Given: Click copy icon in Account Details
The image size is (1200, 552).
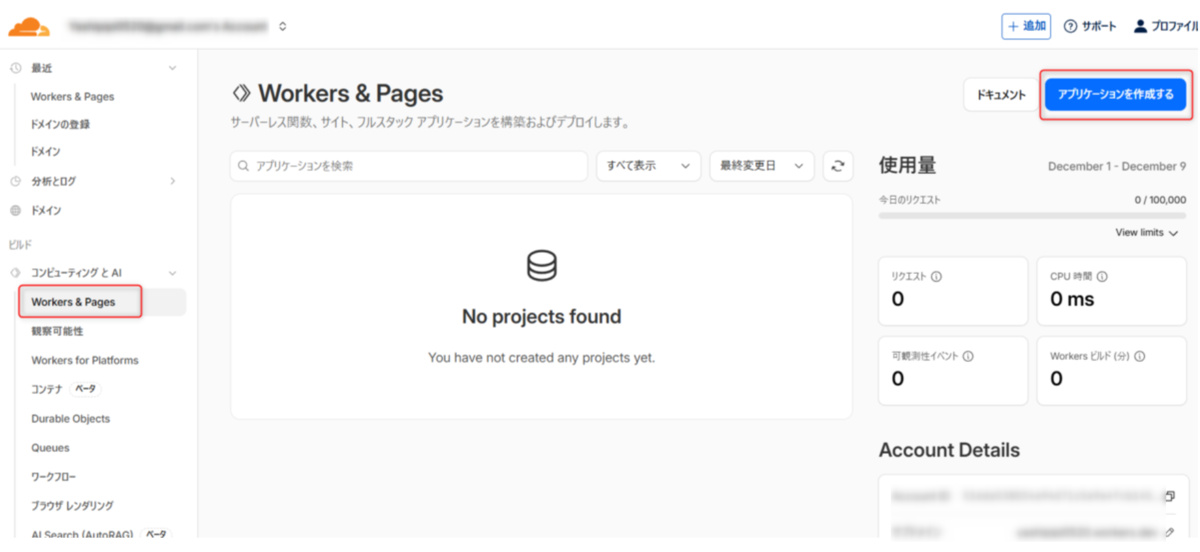Looking at the screenshot, I should (x=1169, y=496).
